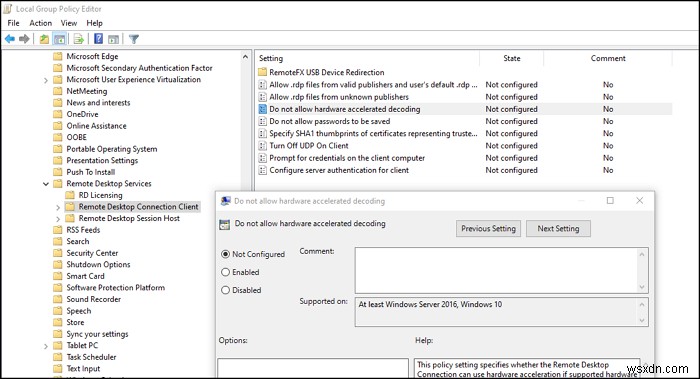Image resolution: width=700 pixels, height=379 pixels.
Task: Sort by the State column header
Action: click(512, 58)
